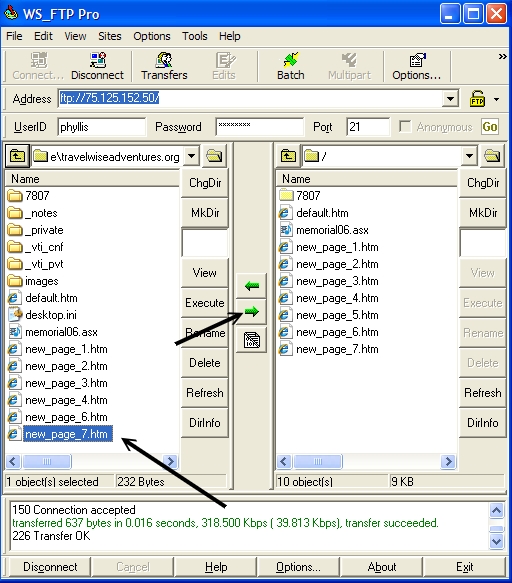
Task: Click the Multipart toolbar icon
Action: [349, 66]
